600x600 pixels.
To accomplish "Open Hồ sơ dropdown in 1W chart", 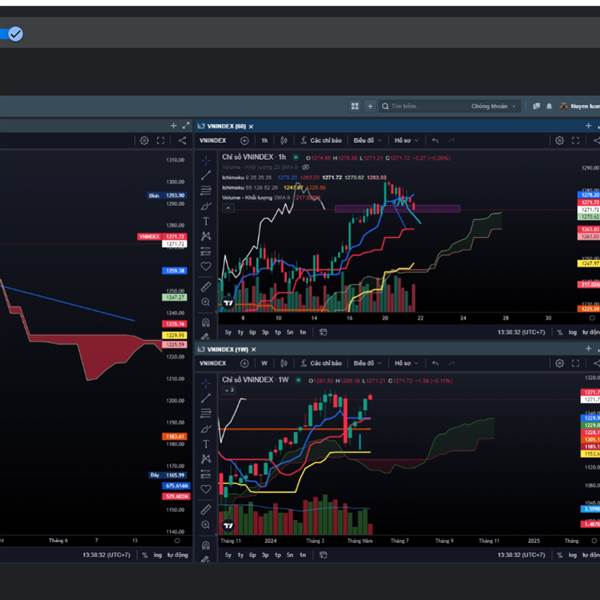I will coord(406,363).
